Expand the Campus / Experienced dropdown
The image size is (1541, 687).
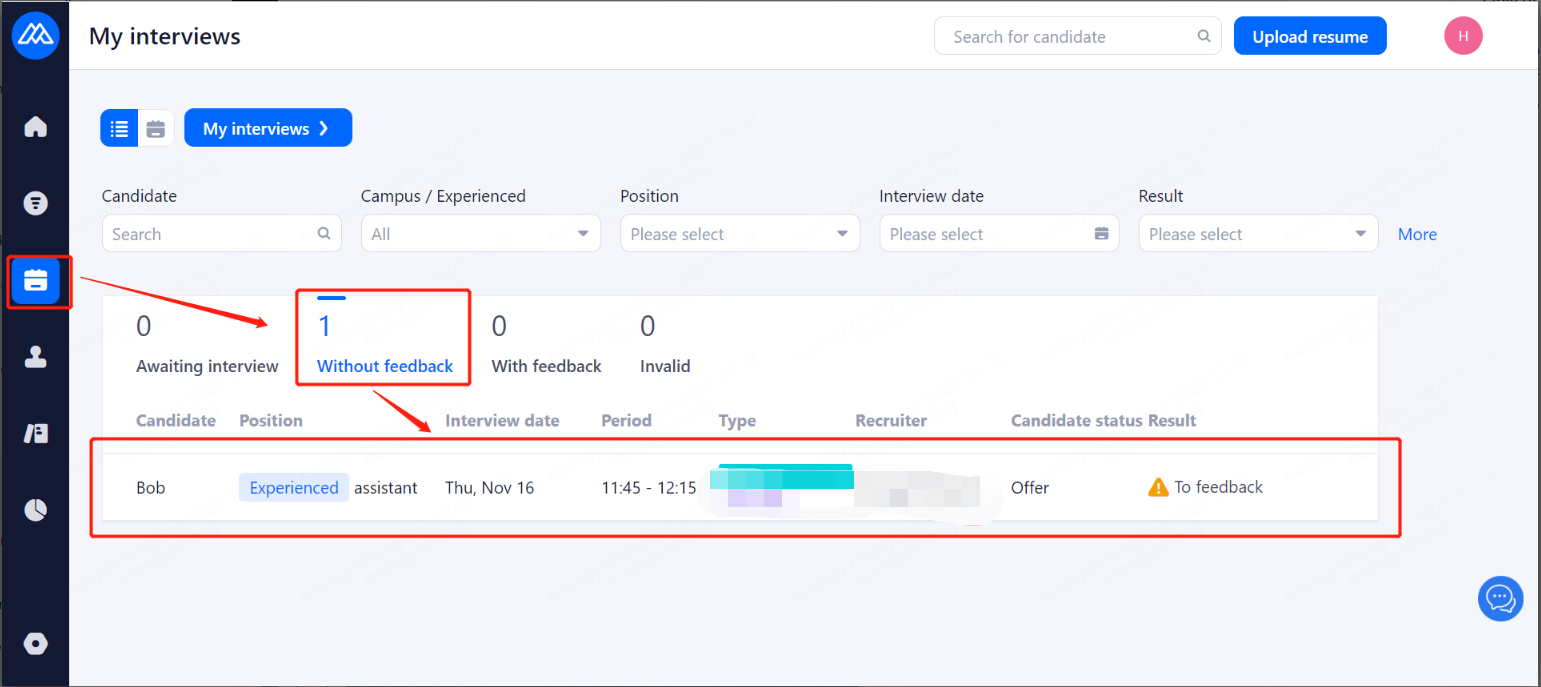(x=480, y=234)
